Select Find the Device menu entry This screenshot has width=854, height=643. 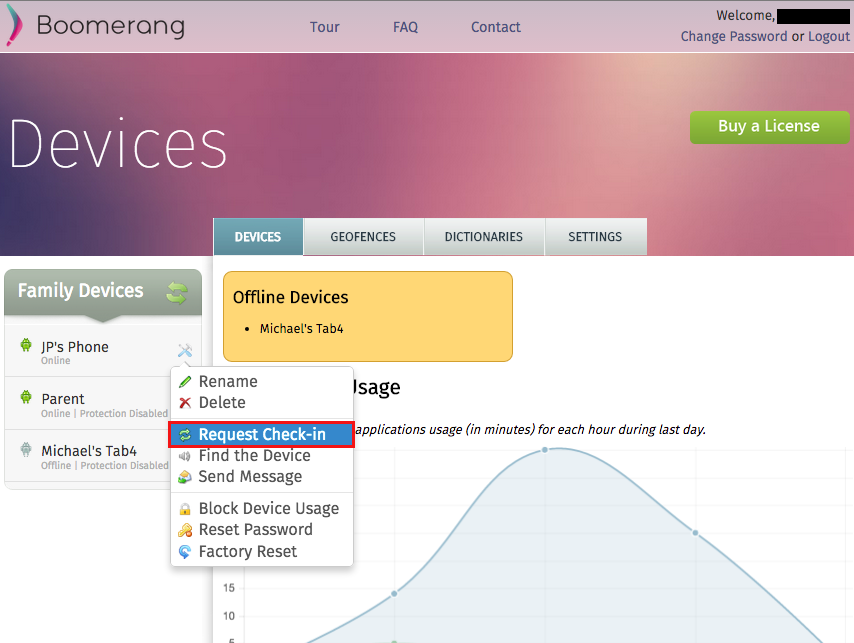click(x=262, y=456)
